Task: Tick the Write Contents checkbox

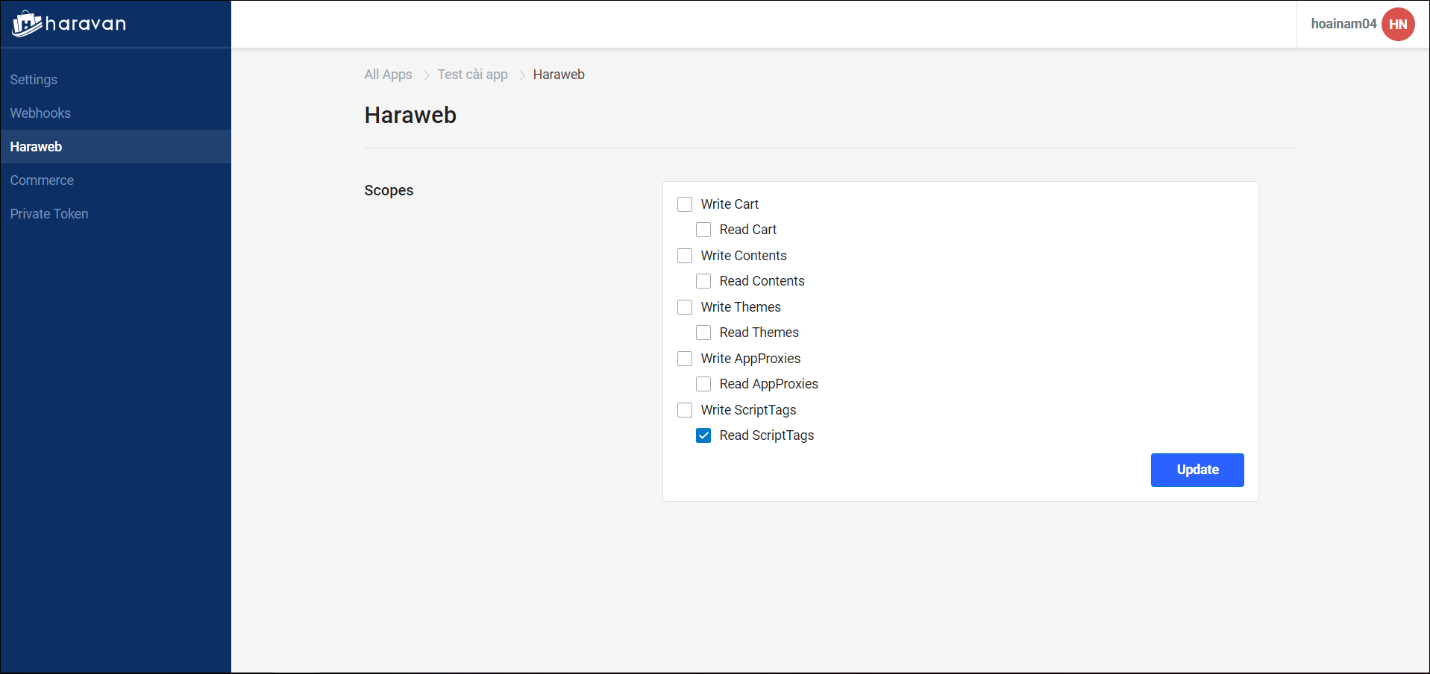Action: click(x=685, y=256)
